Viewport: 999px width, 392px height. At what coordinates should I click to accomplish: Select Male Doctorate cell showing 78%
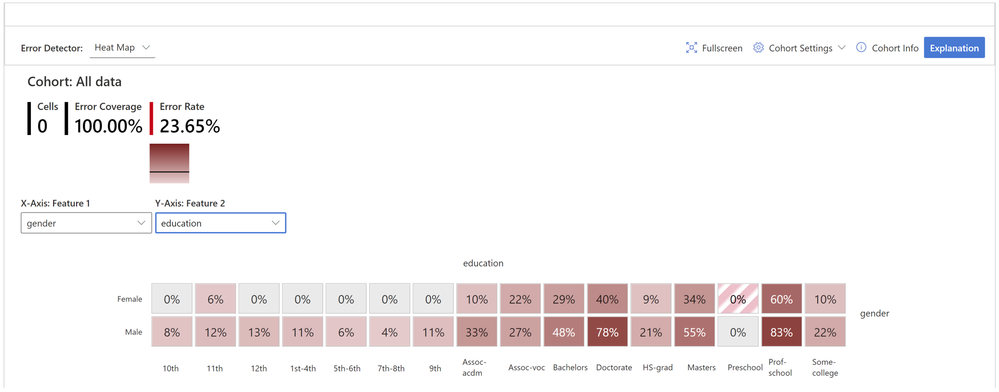click(x=607, y=331)
